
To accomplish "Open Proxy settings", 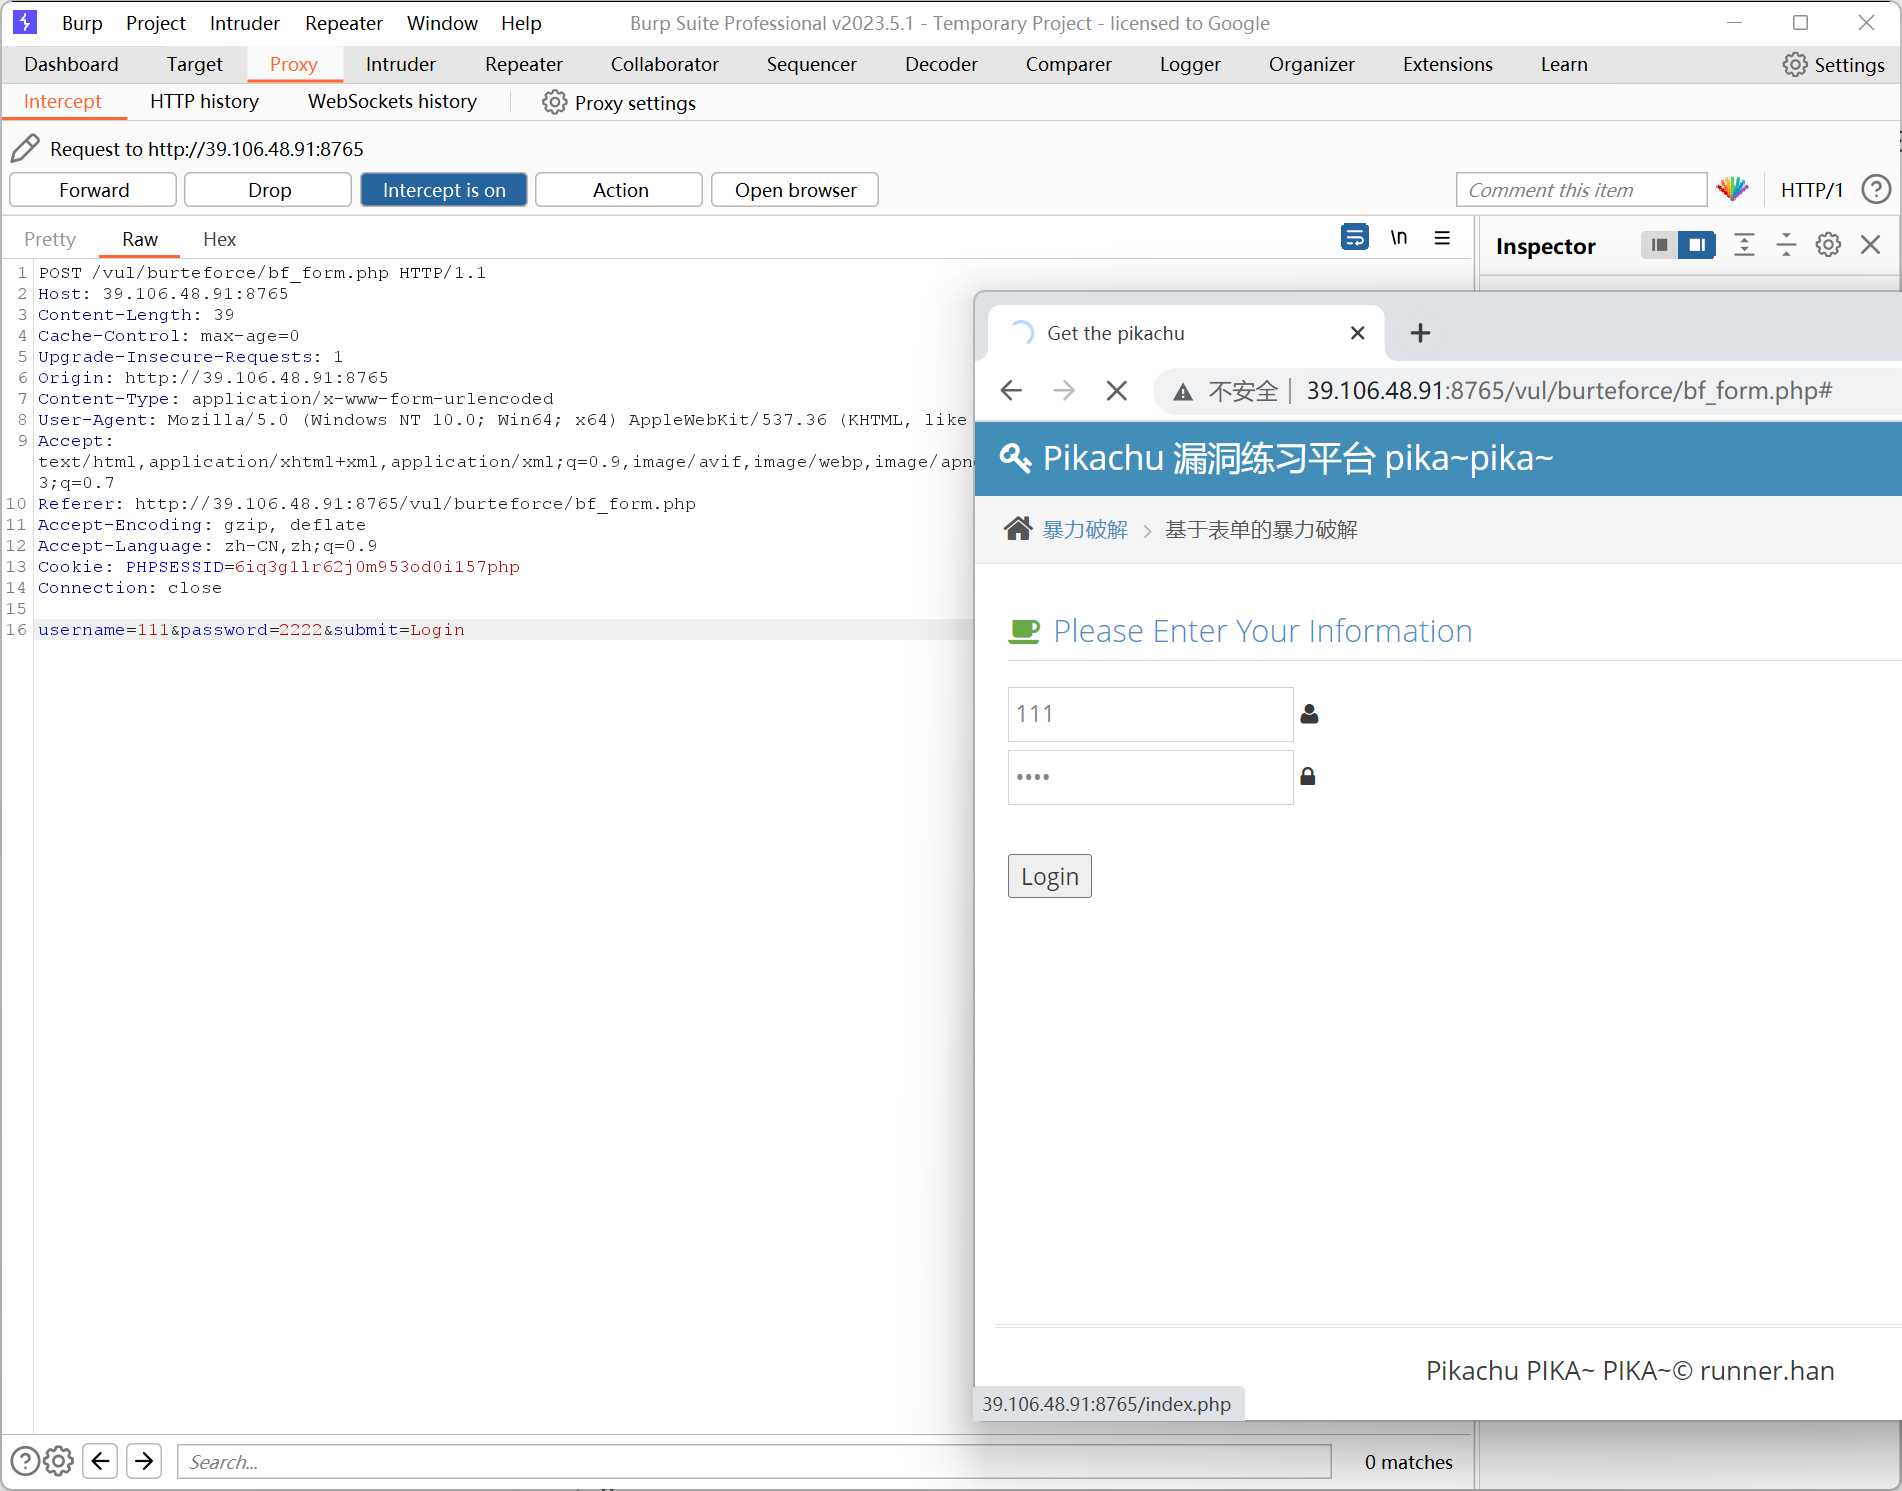I will pos(619,103).
